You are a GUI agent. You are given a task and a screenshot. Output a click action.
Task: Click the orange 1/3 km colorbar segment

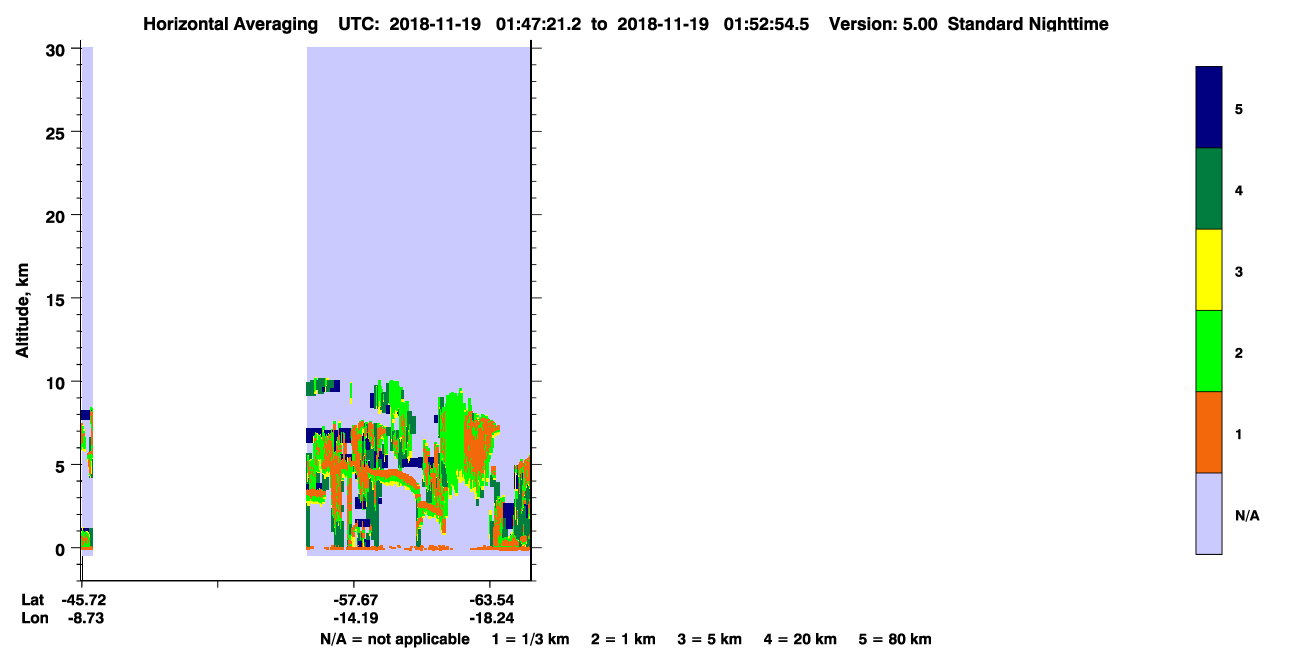click(x=1209, y=432)
